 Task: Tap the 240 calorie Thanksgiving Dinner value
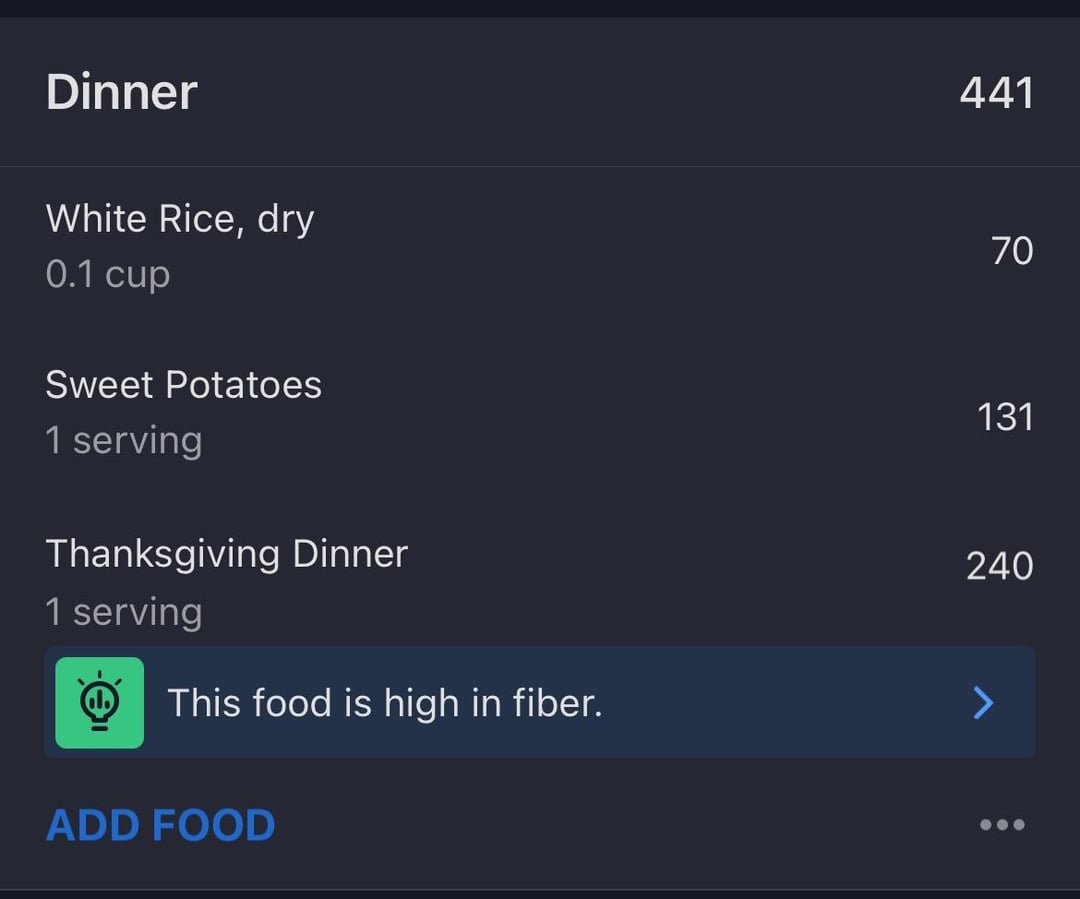tap(1000, 566)
